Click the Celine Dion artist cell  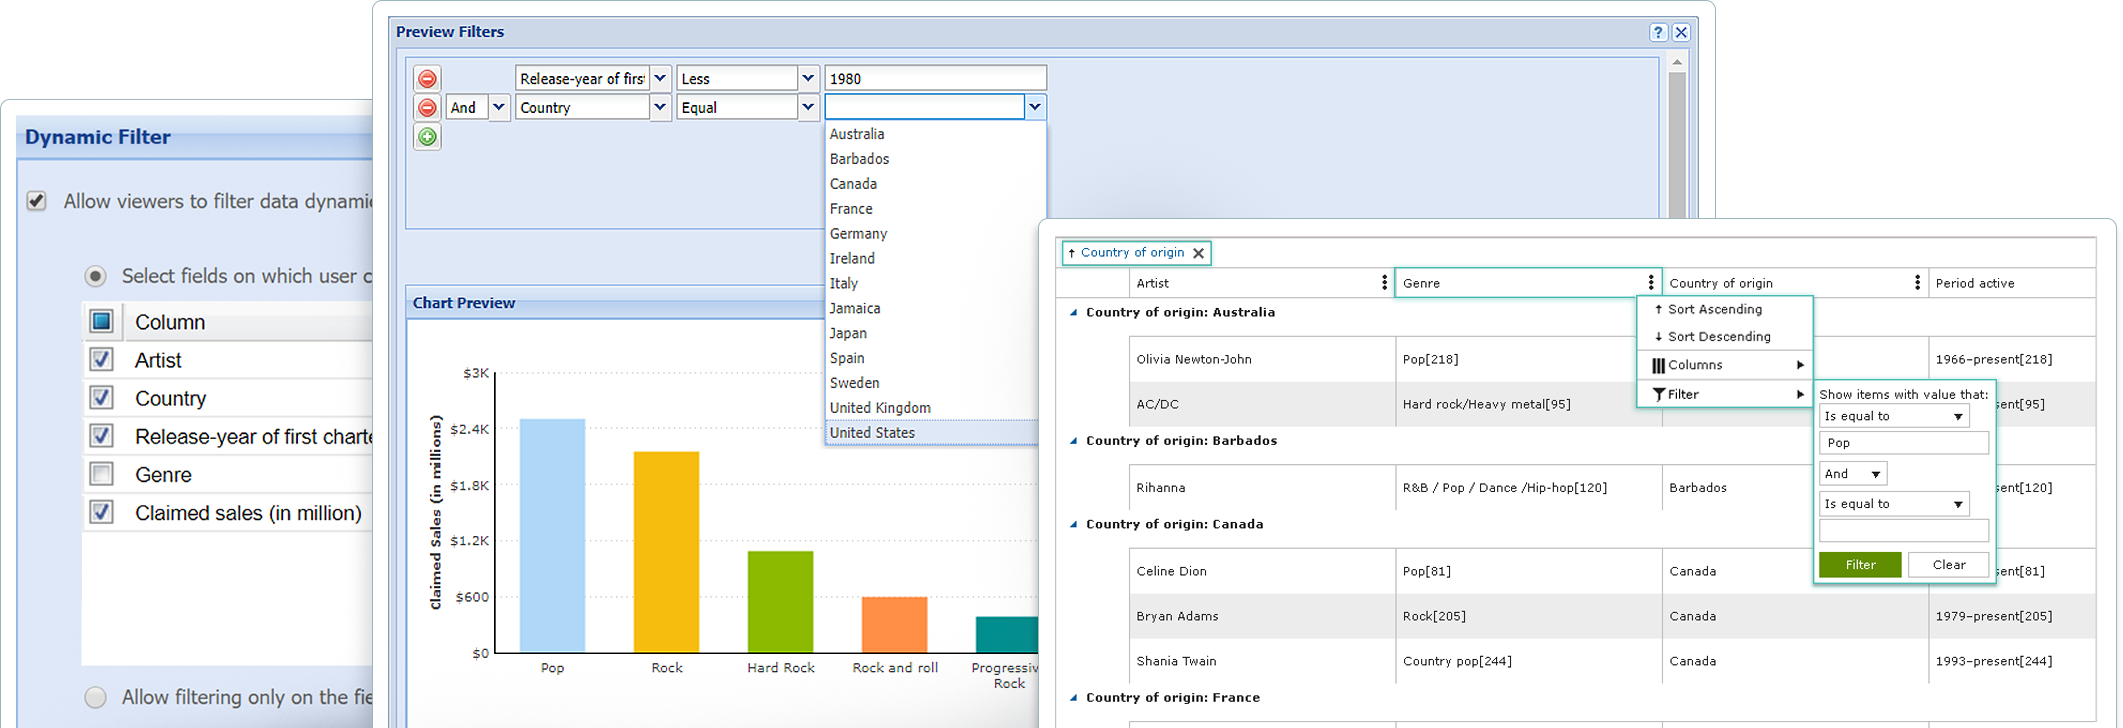coord(1262,571)
